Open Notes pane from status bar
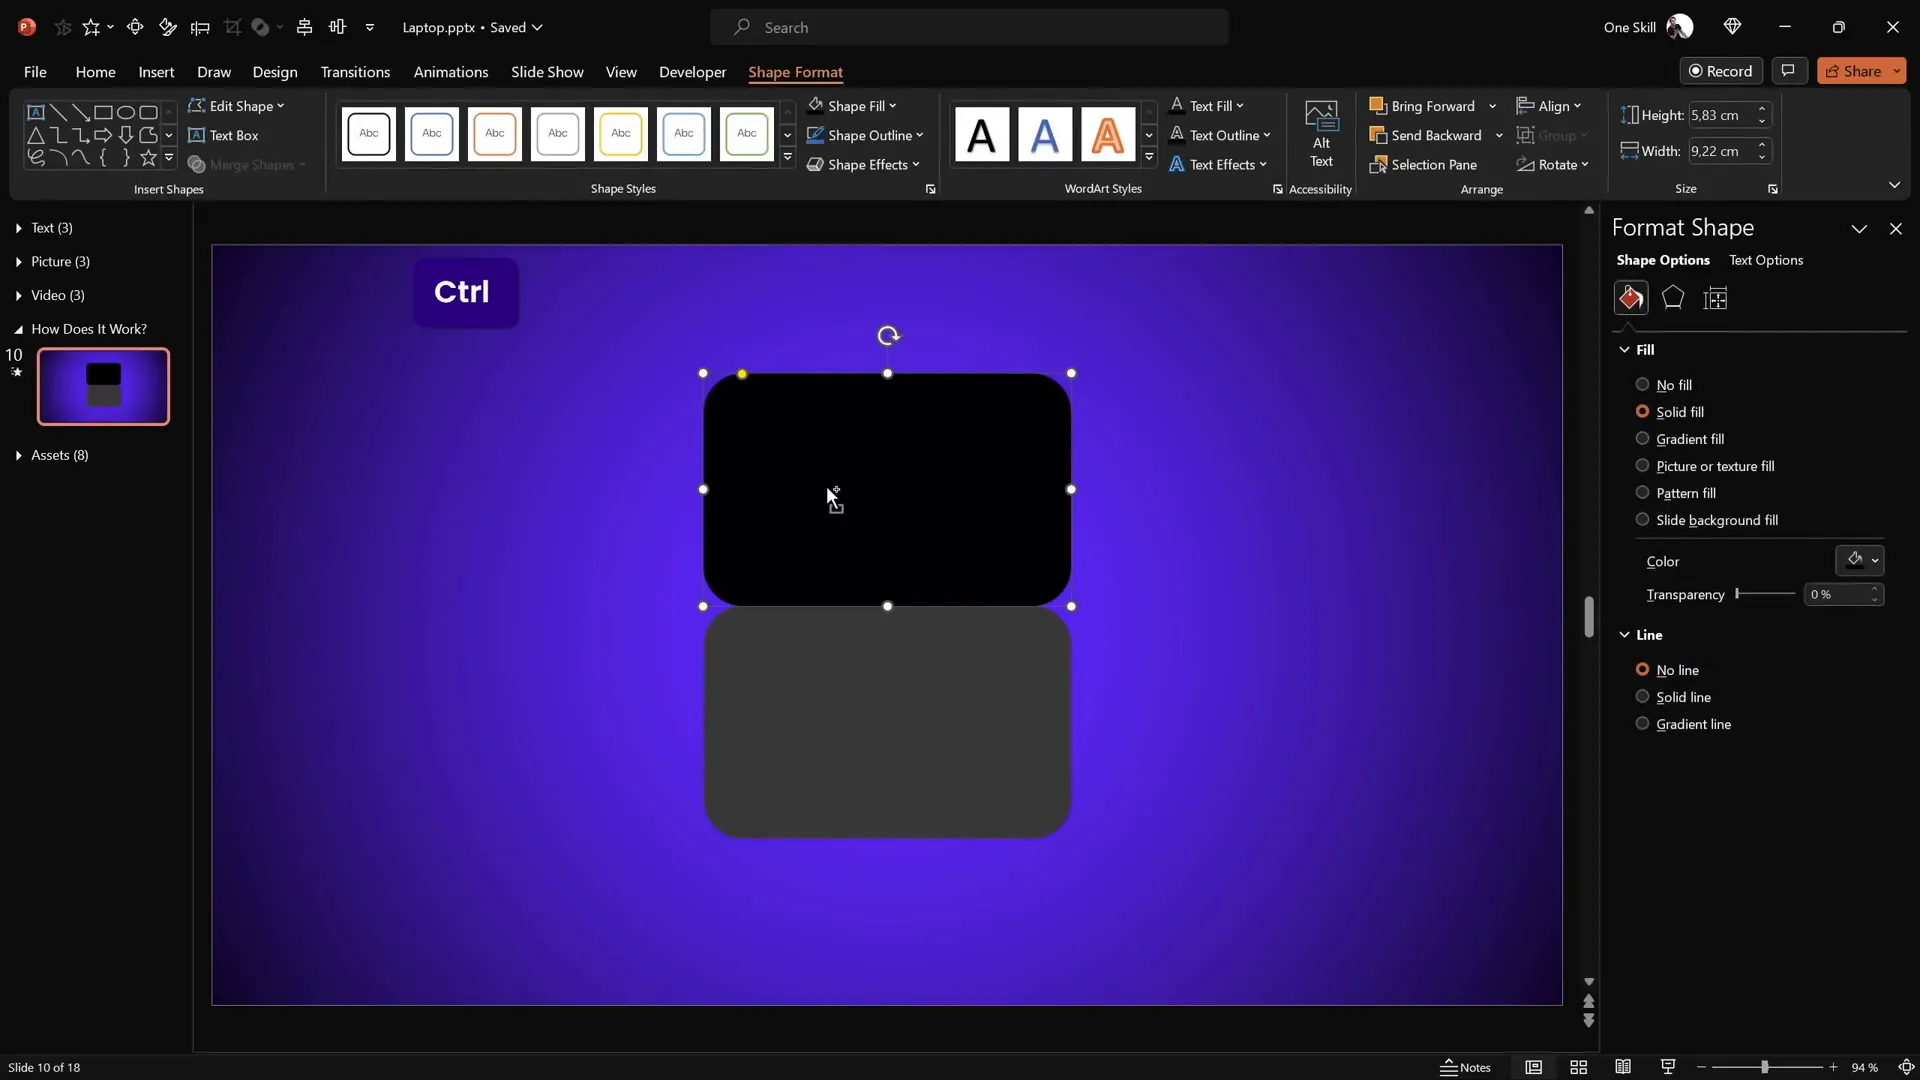The width and height of the screenshot is (1920, 1080). click(x=1466, y=1067)
